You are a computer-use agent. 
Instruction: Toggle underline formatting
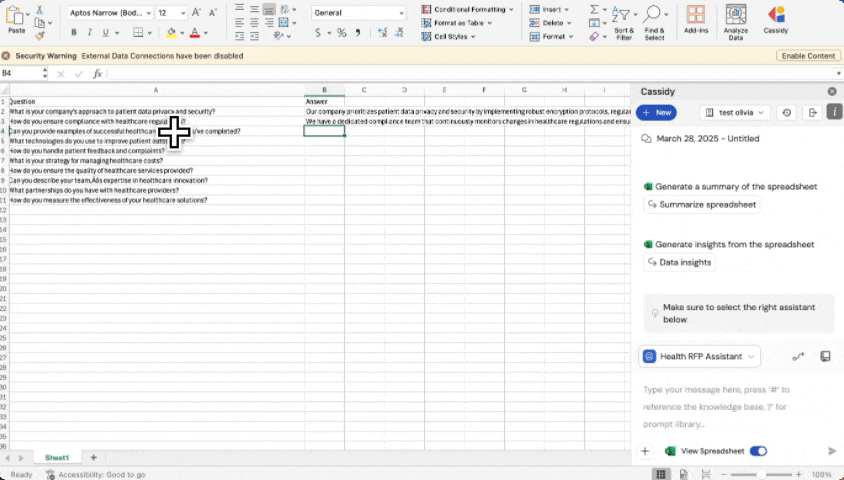(x=106, y=33)
